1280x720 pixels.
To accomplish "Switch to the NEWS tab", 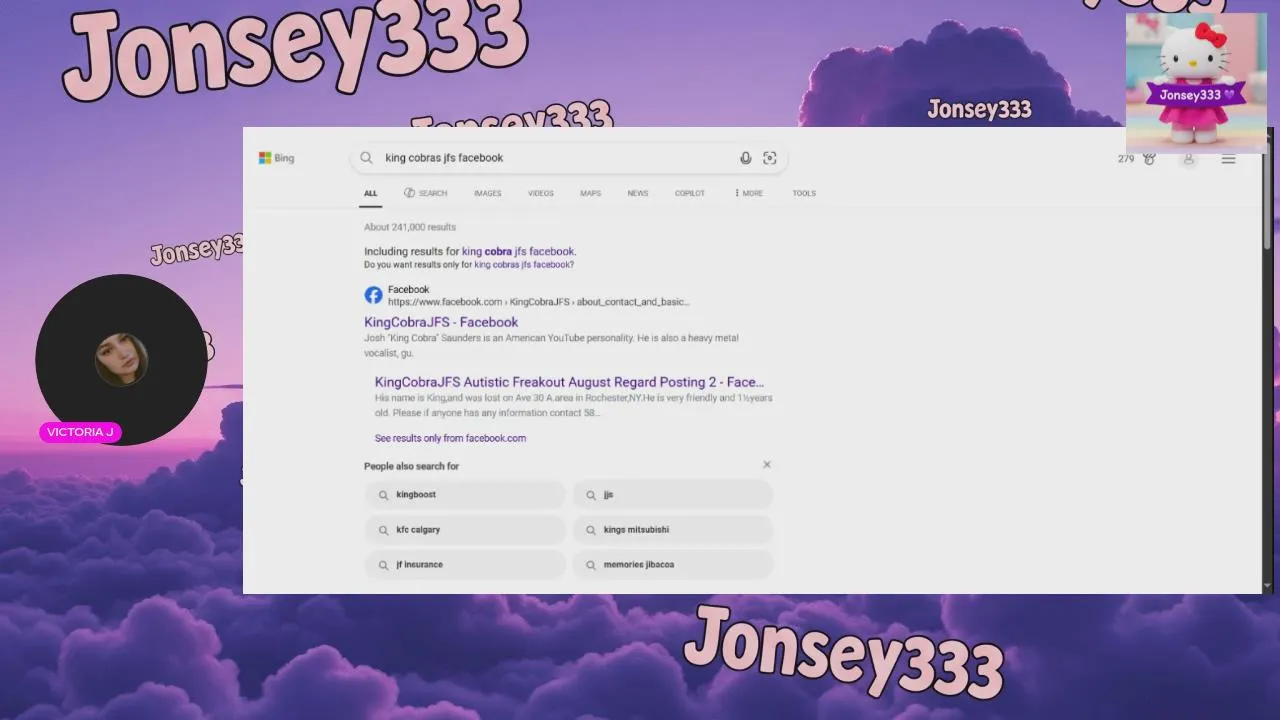I will [x=638, y=193].
